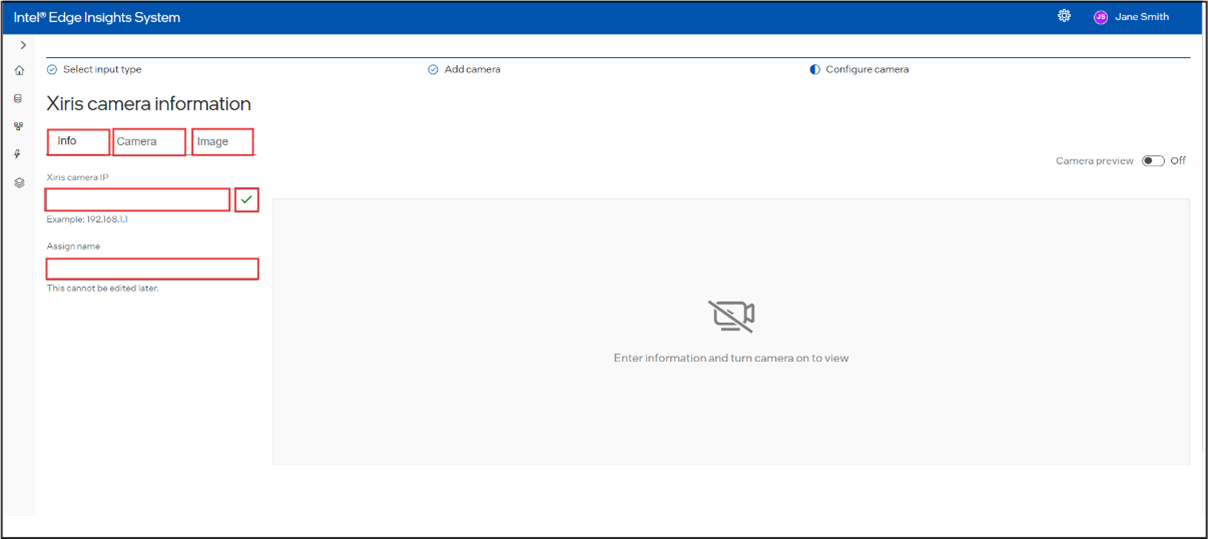Switch to the Info tab

tap(78, 142)
